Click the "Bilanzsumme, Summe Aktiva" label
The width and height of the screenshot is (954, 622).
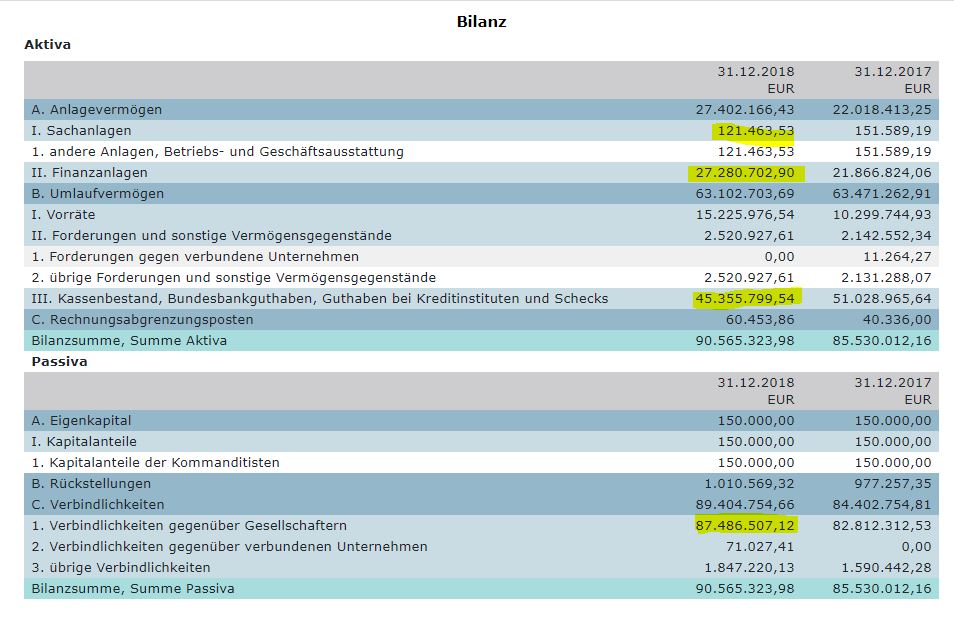point(130,341)
